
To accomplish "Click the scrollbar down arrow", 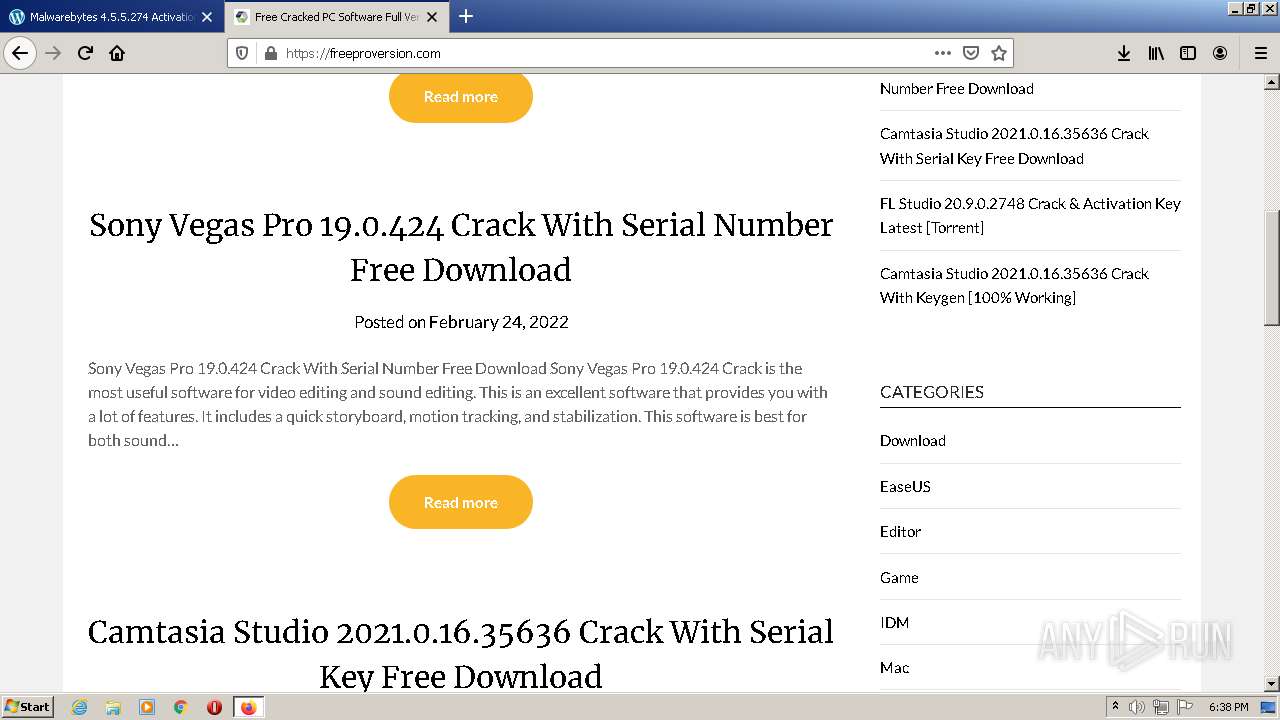I will (x=1271, y=683).
